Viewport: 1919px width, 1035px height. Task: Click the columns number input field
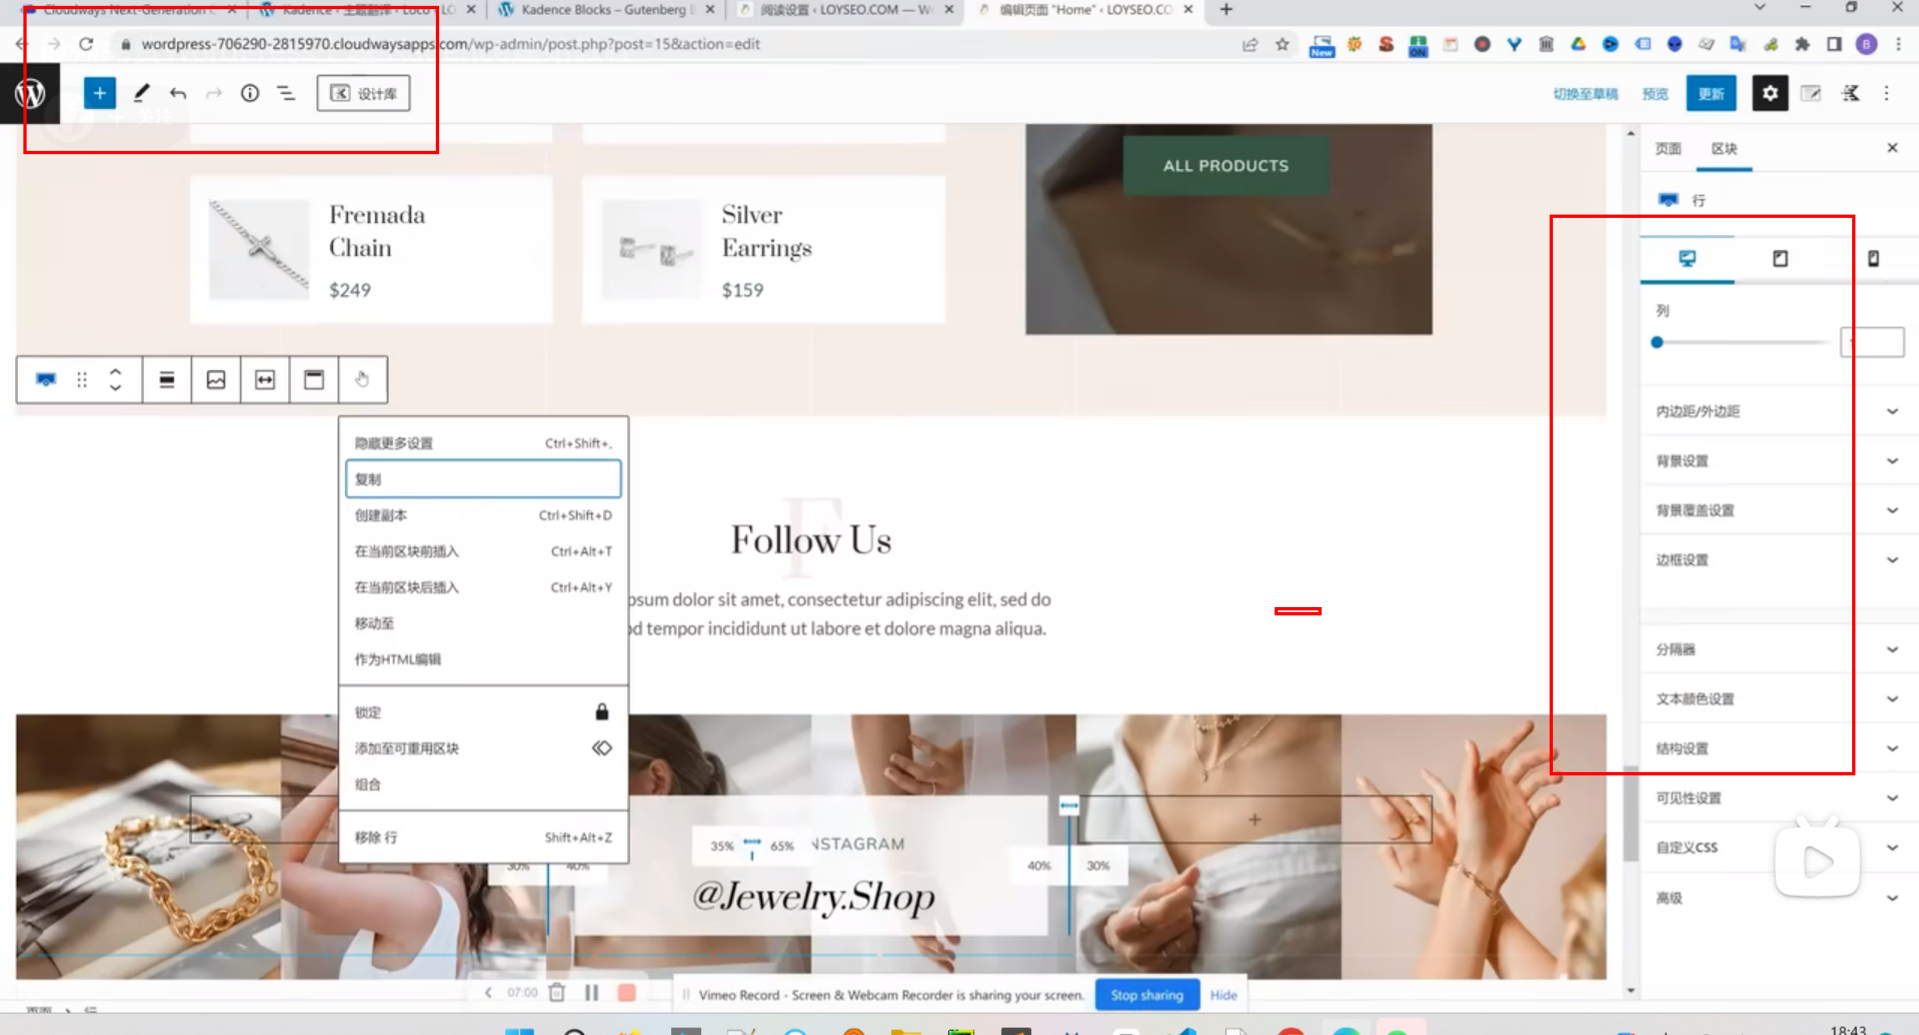point(1872,342)
